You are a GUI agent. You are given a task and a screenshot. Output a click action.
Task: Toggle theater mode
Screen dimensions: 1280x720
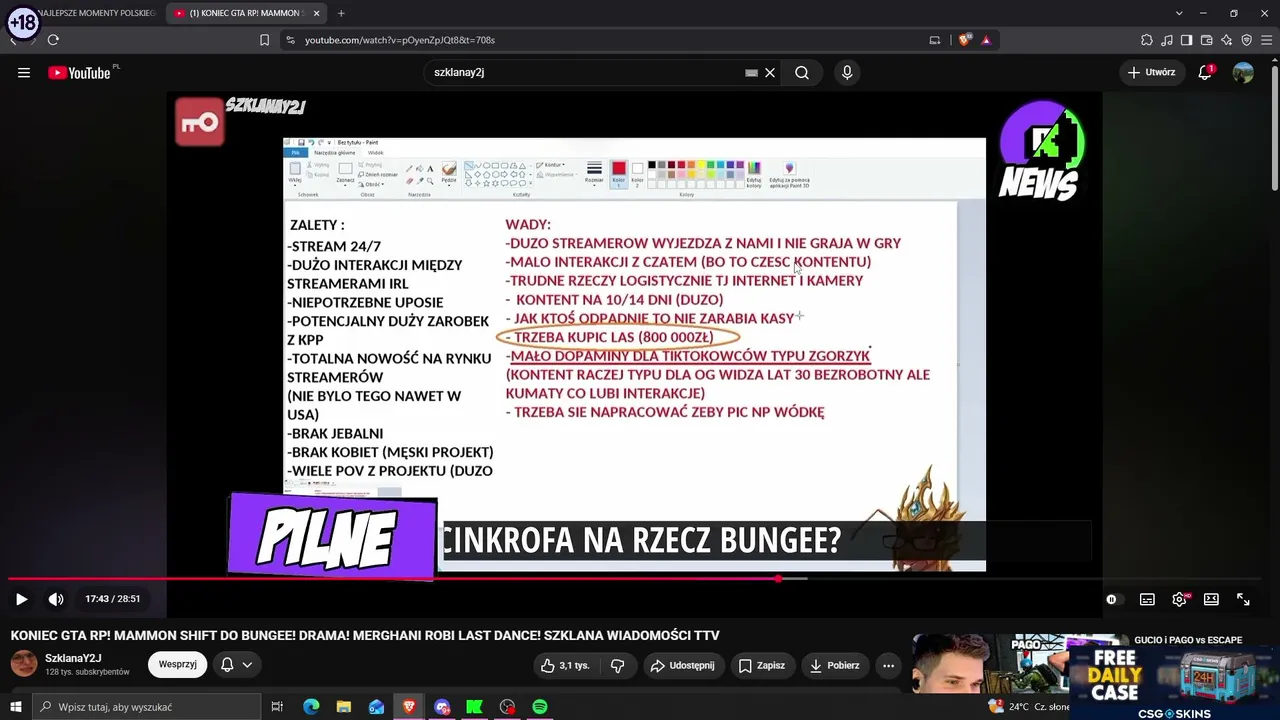(1211, 599)
